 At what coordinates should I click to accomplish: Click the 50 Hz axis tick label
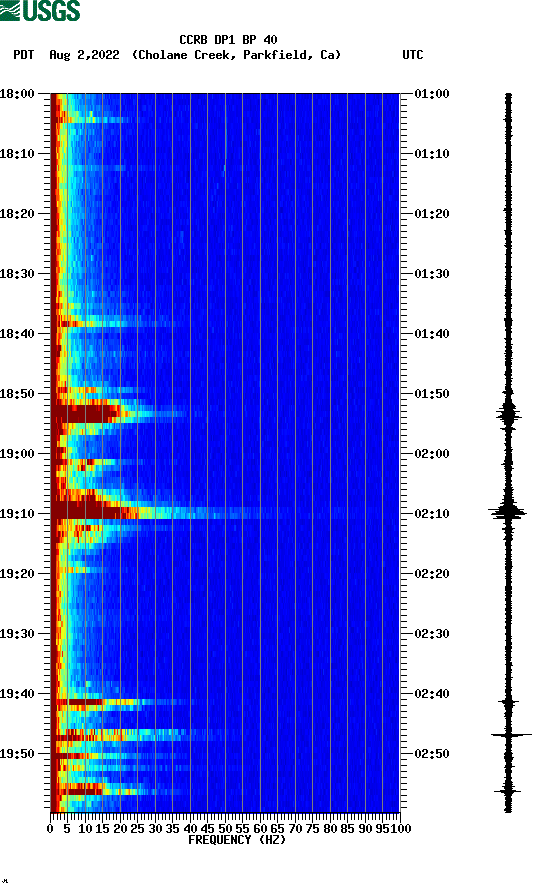(x=225, y=829)
